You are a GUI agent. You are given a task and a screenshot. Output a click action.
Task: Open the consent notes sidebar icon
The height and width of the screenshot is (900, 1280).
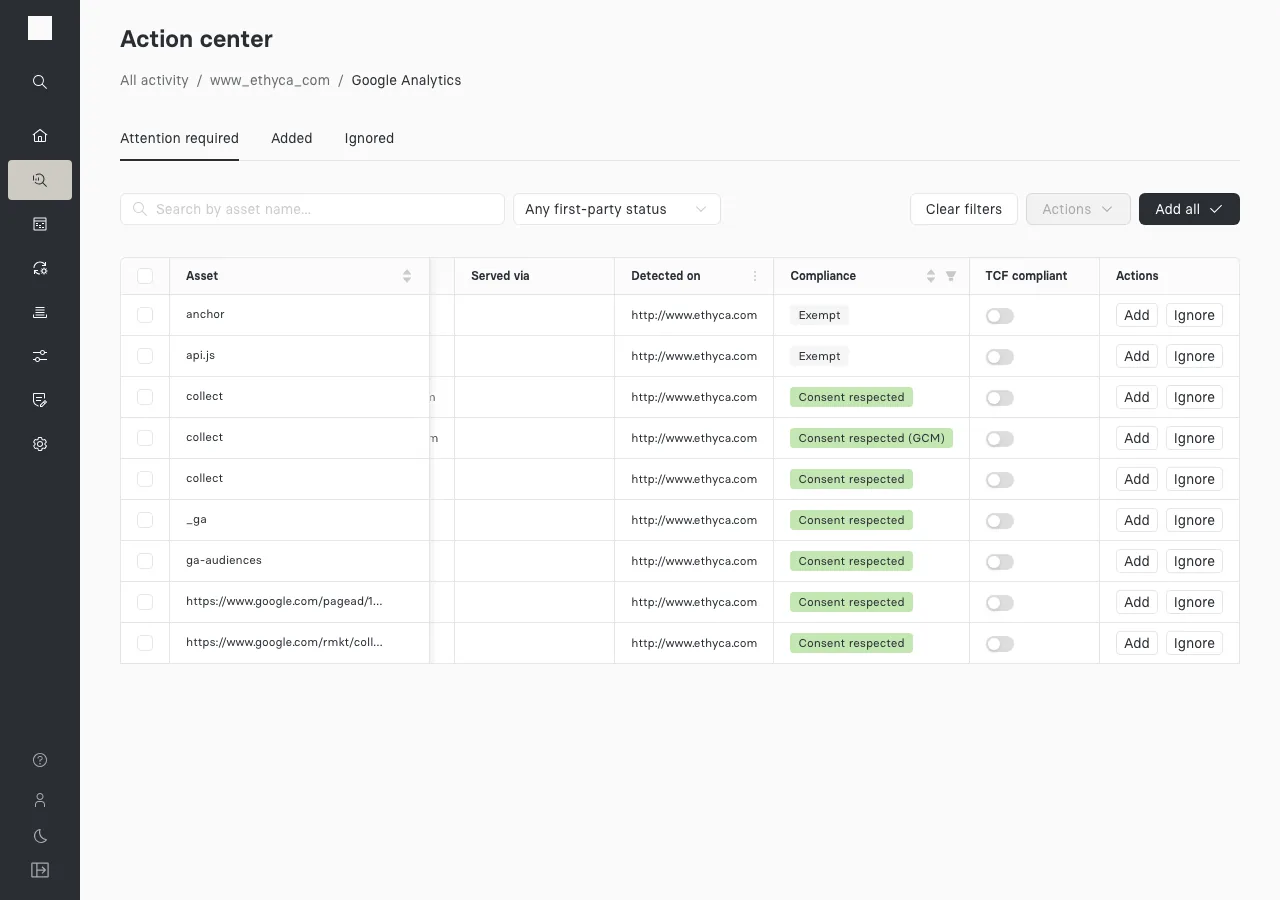click(40, 400)
